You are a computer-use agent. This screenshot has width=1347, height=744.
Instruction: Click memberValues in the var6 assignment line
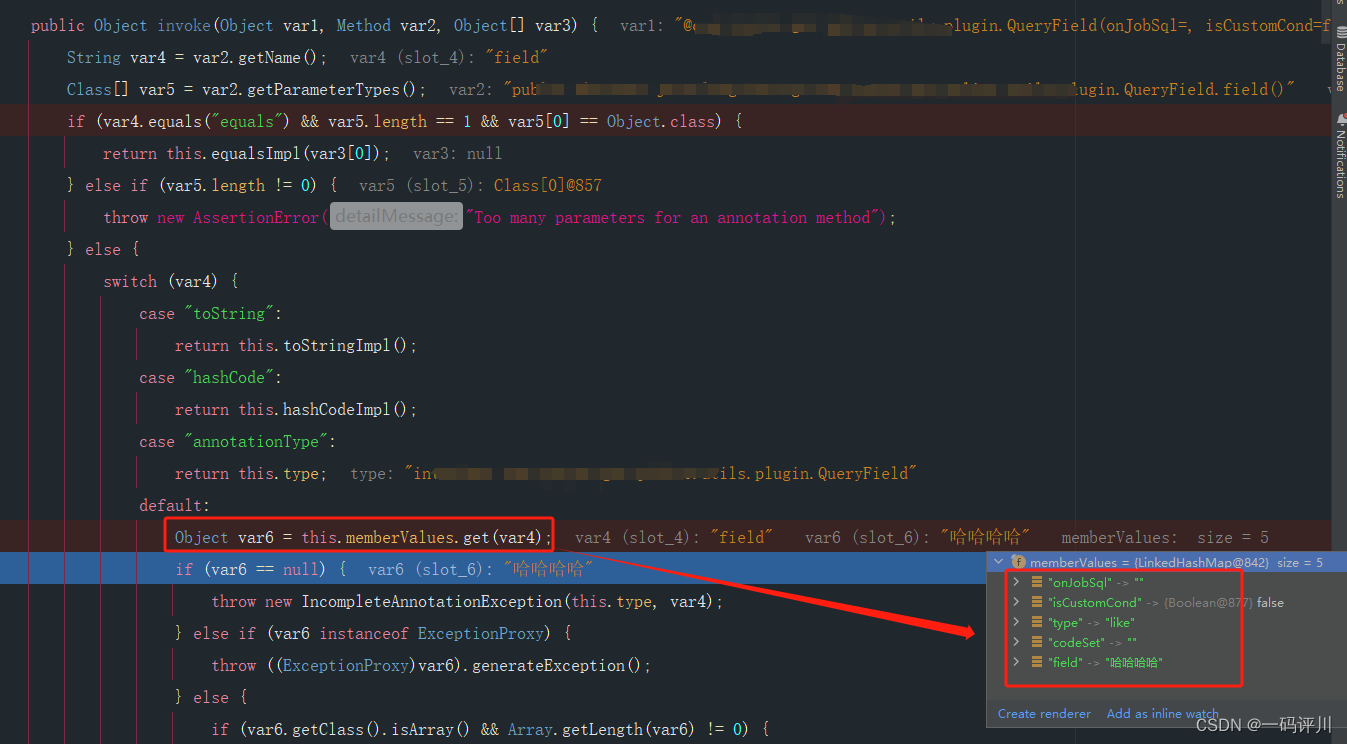point(399,537)
